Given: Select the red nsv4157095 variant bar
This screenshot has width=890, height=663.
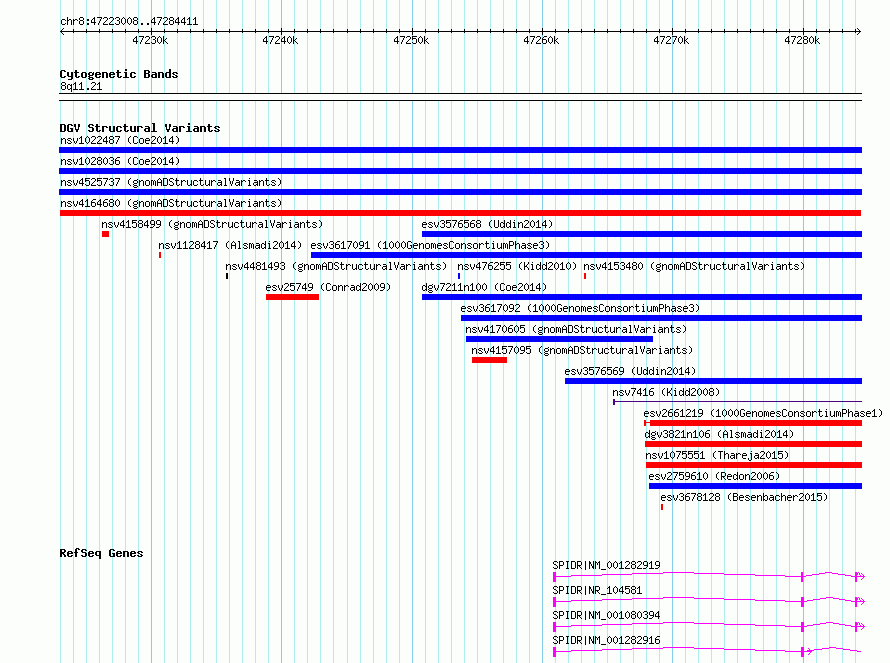Looking at the screenshot, I should point(489,360).
